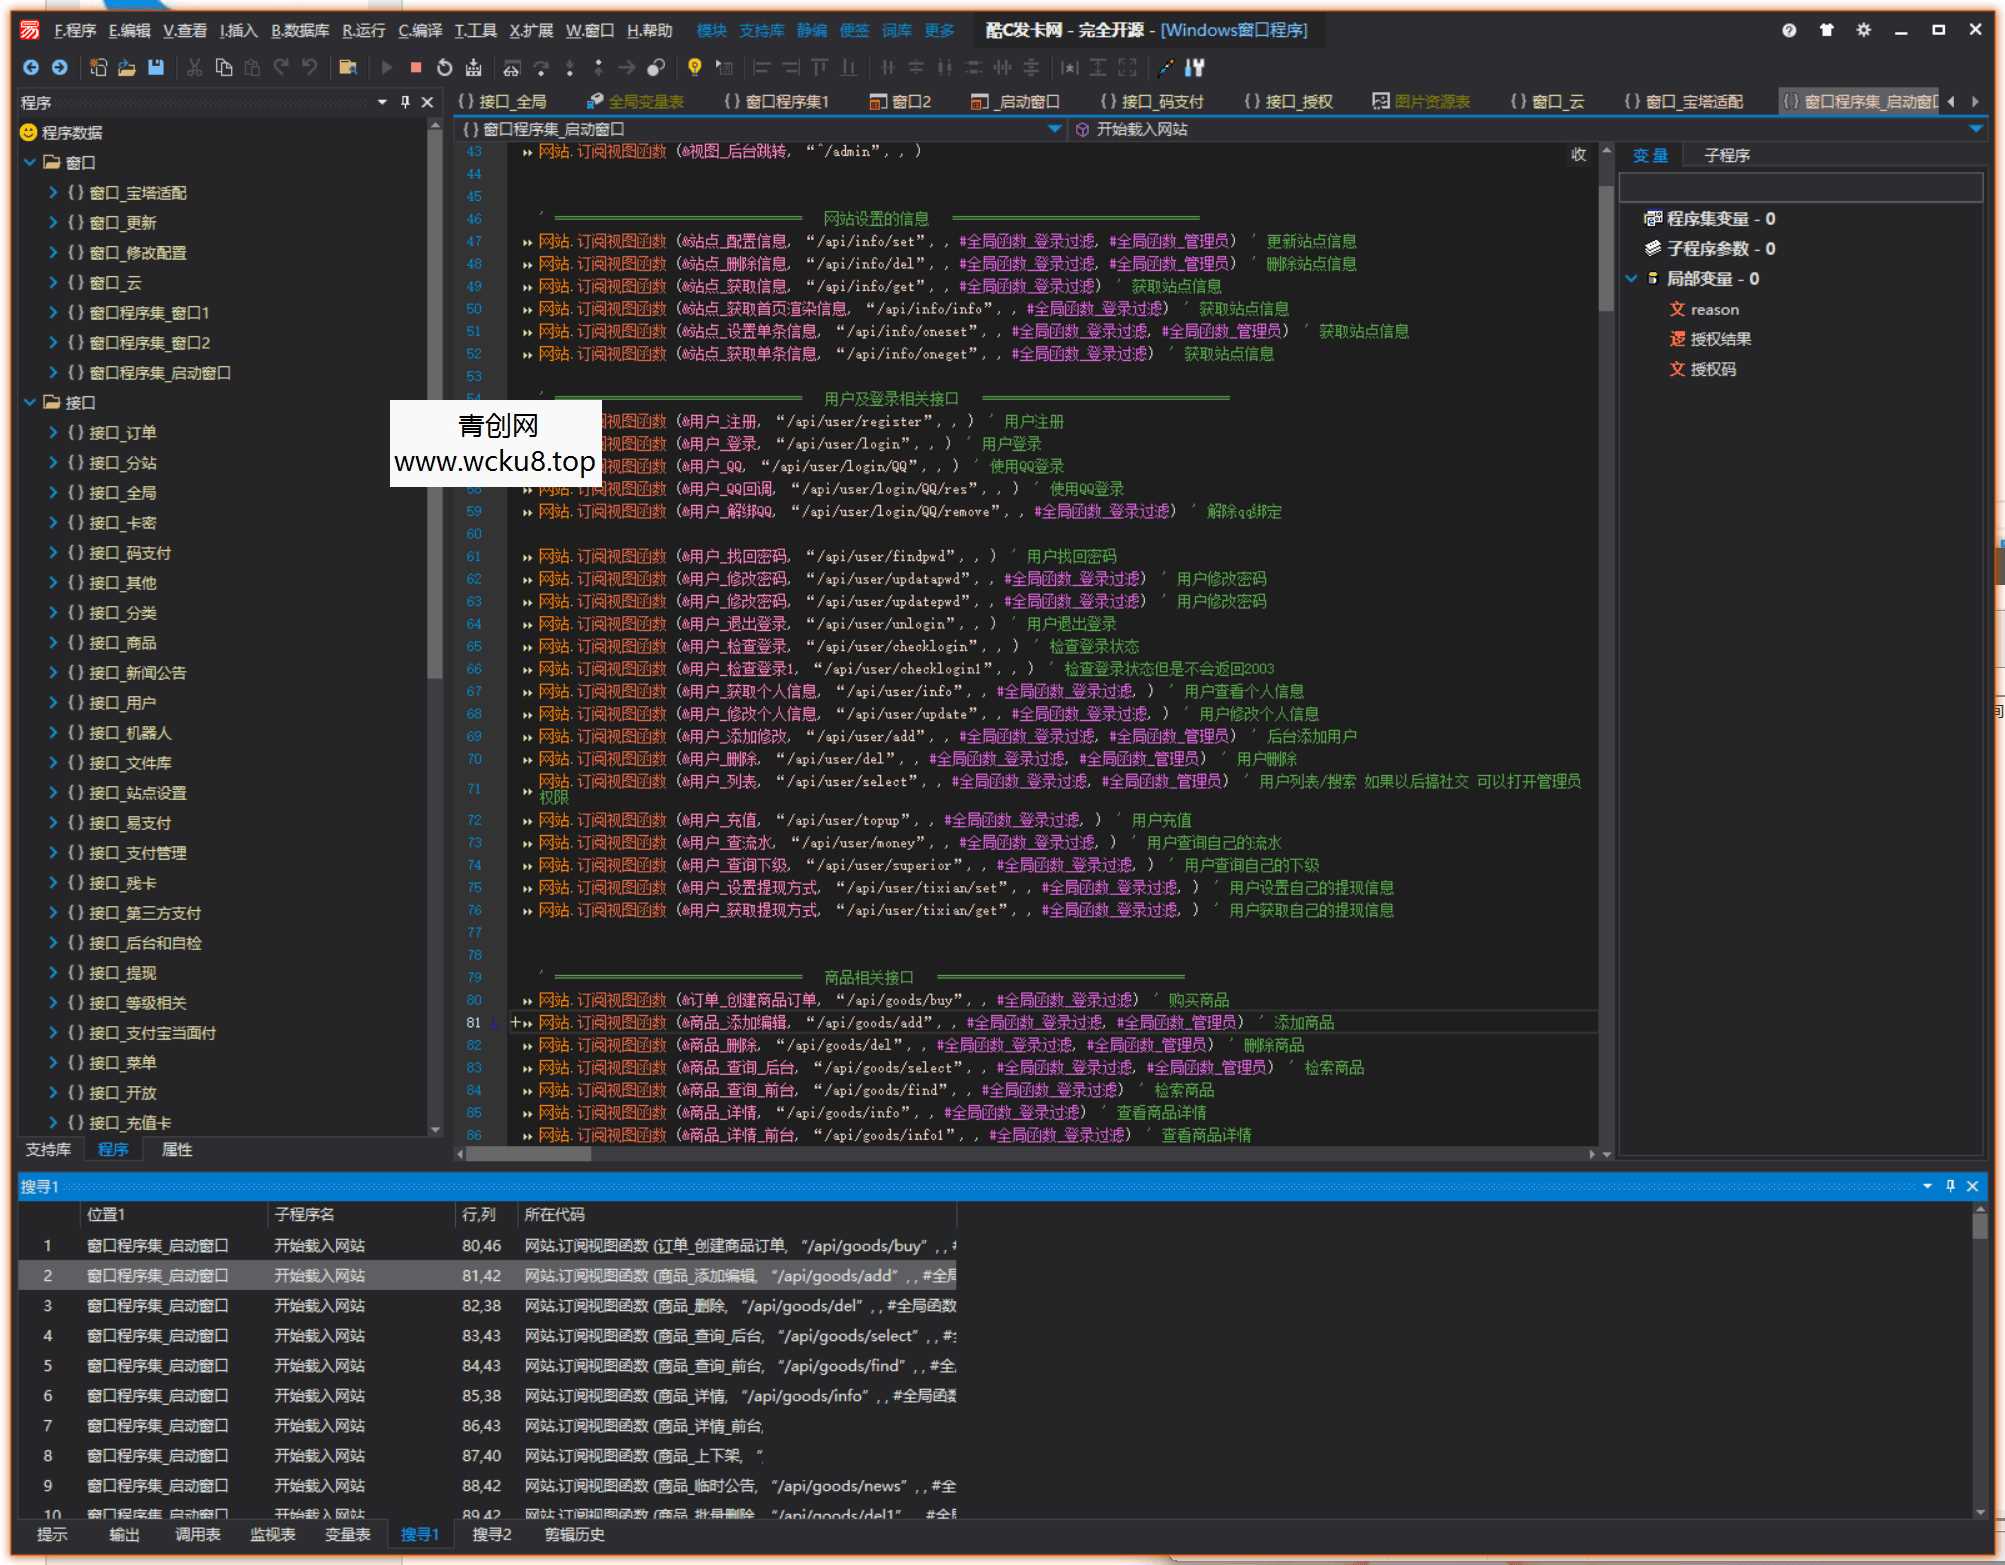Click the yellow lightbulb hint icon
This screenshot has width=2005, height=1565.
tap(694, 67)
